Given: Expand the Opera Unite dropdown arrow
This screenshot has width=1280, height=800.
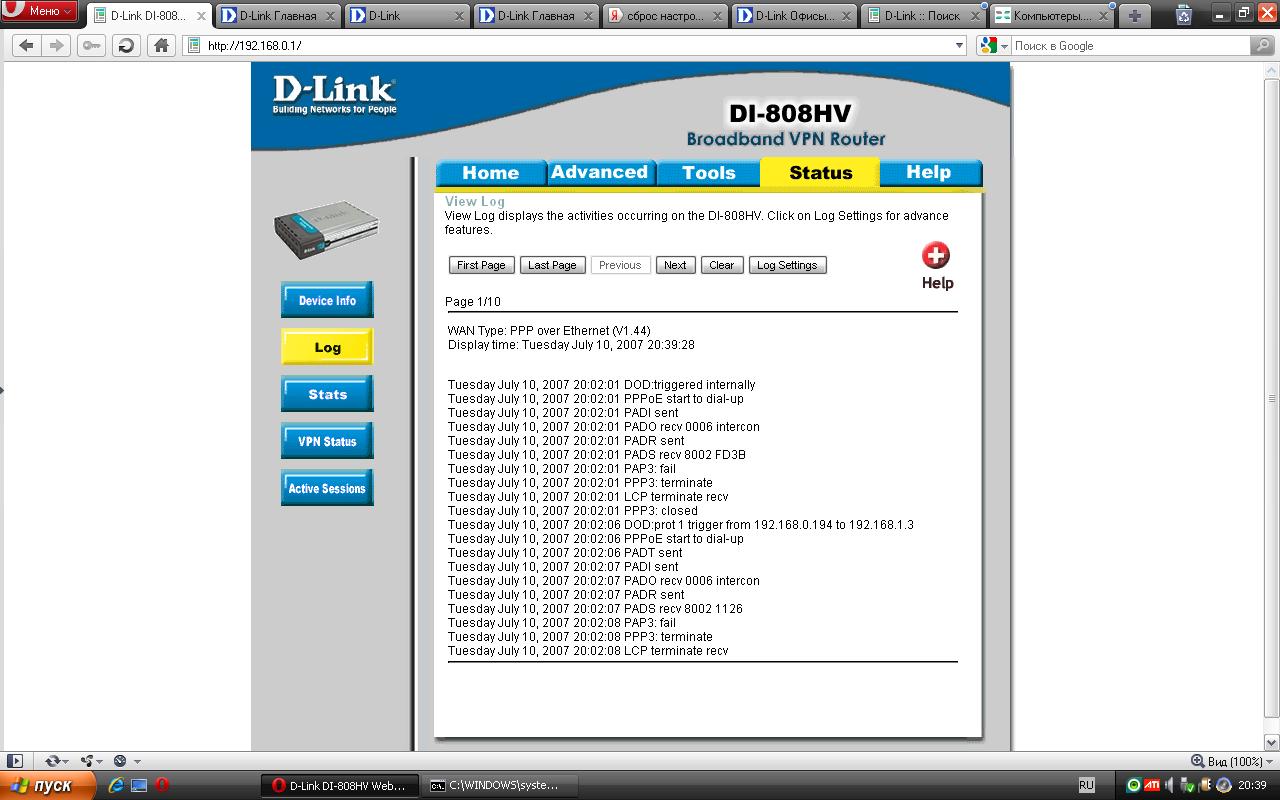Looking at the screenshot, I should [x=100, y=762].
